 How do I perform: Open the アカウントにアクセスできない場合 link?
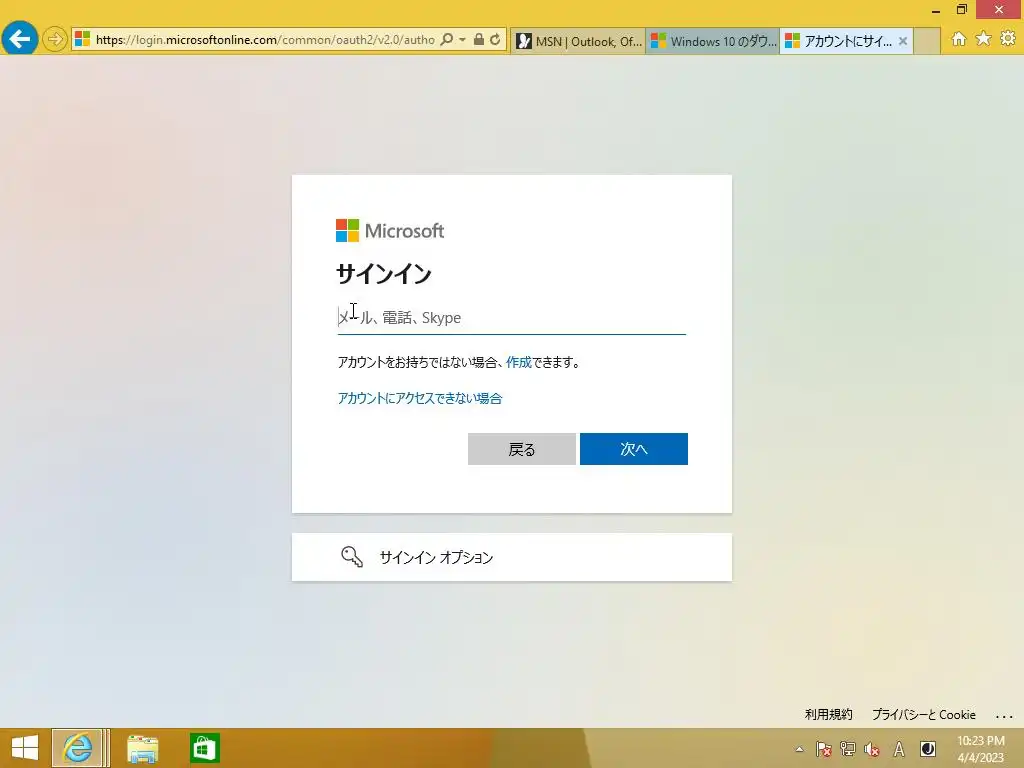[419, 398]
